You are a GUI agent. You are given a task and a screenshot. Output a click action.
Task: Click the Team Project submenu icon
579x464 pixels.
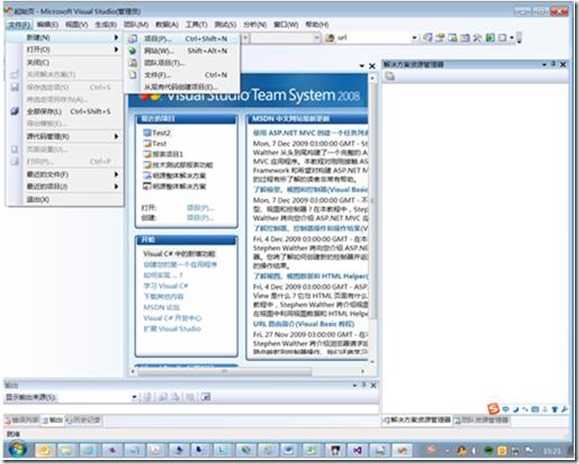[133, 63]
